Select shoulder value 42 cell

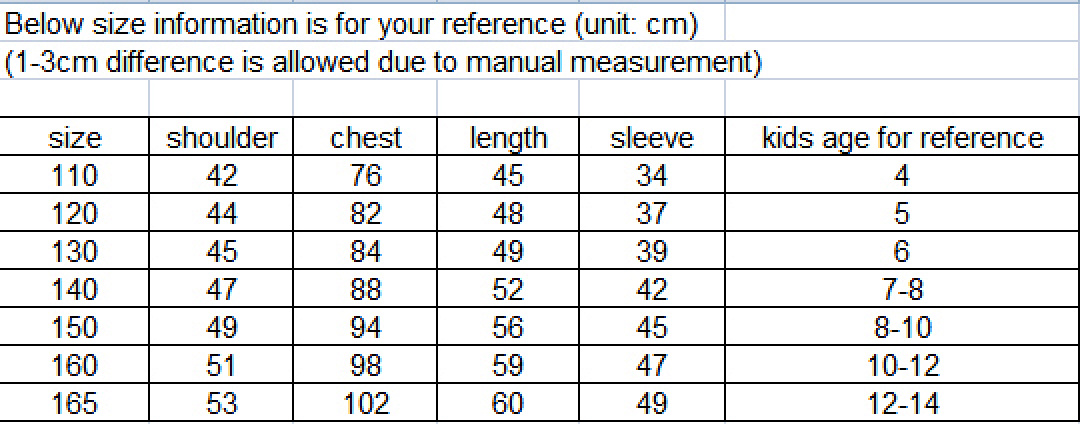221,176
